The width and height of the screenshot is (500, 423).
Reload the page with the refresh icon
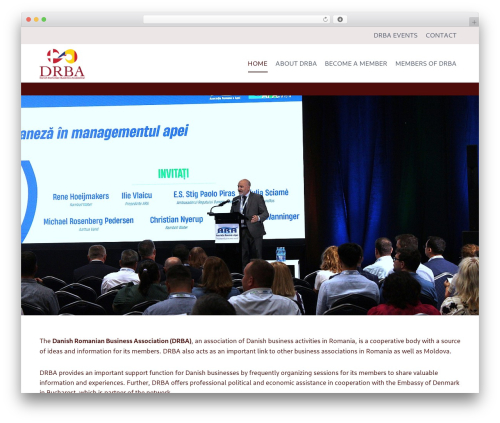(325, 20)
